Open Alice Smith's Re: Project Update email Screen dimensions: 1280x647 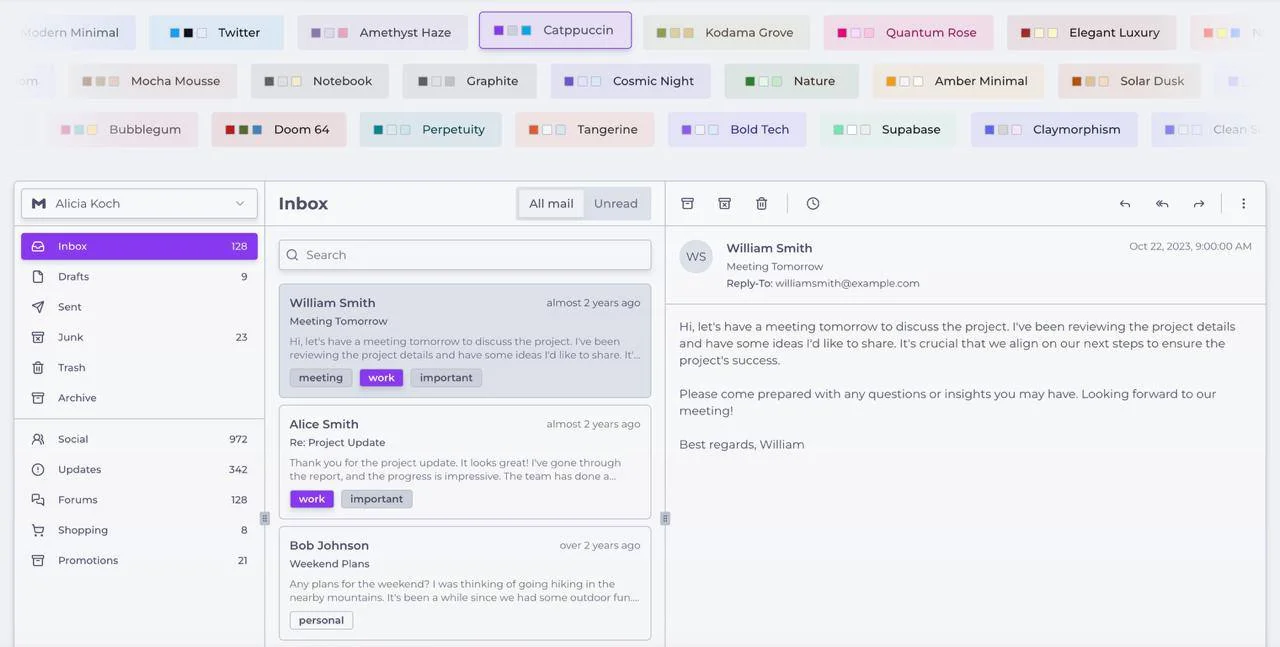[465, 461]
